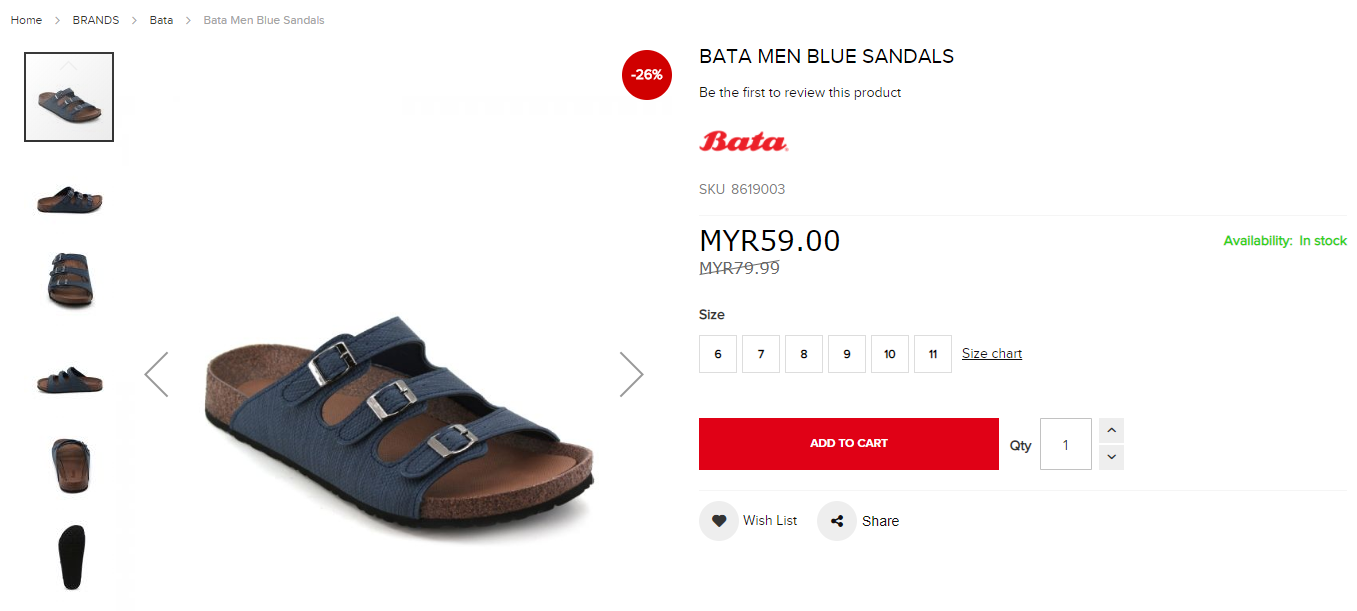
Task: Click the Share icon
Action: (x=837, y=521)
